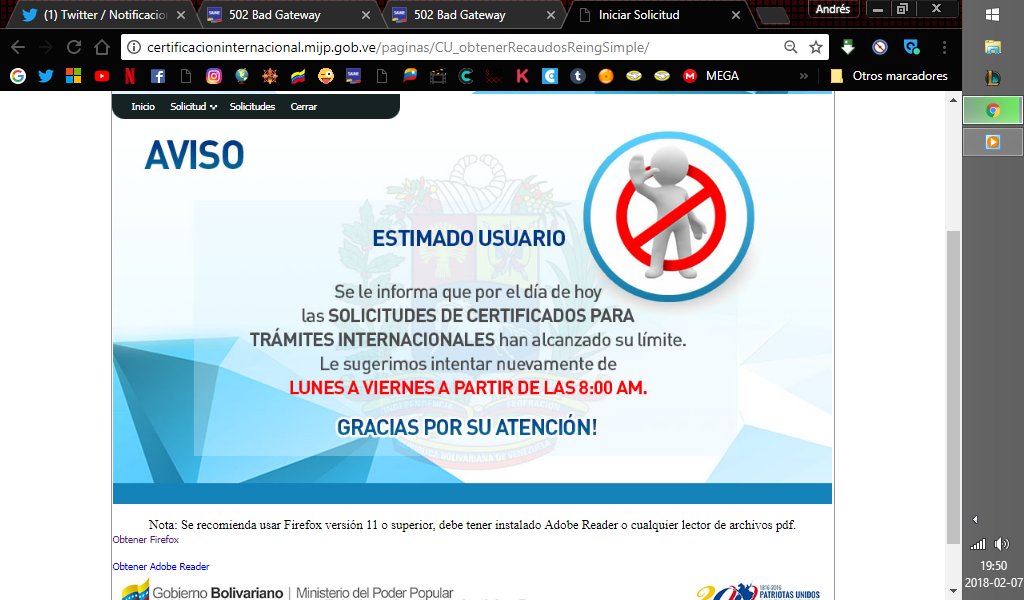Click the network signal tray icon
Image resolution: width=1024 pixels, height=600 pixels.
[978, 543]
